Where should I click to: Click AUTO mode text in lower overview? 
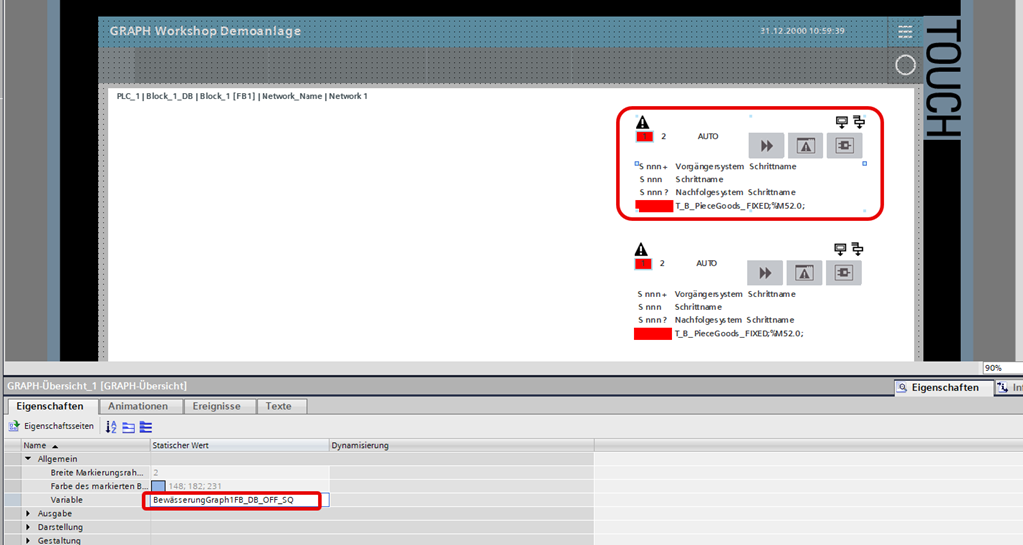tap(707, 264)
